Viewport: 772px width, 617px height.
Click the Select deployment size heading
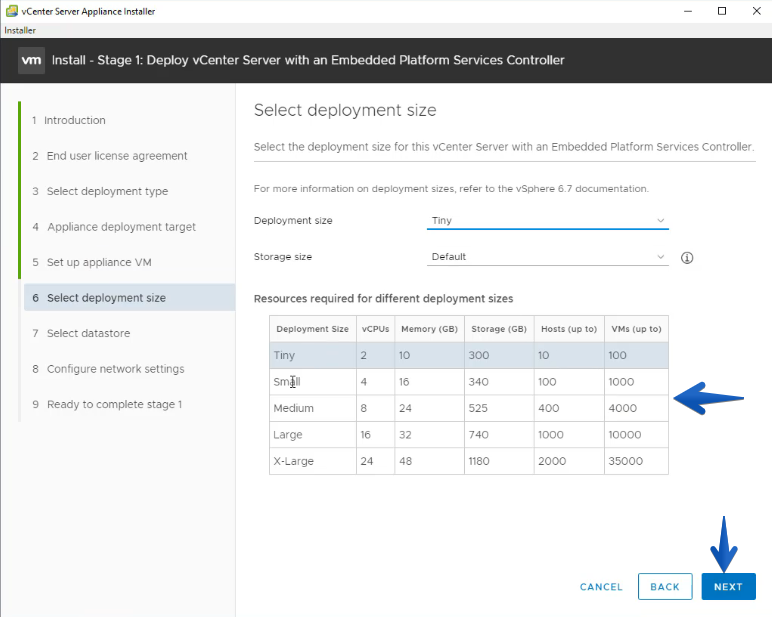pyautogui.click(x=345, y=110)
